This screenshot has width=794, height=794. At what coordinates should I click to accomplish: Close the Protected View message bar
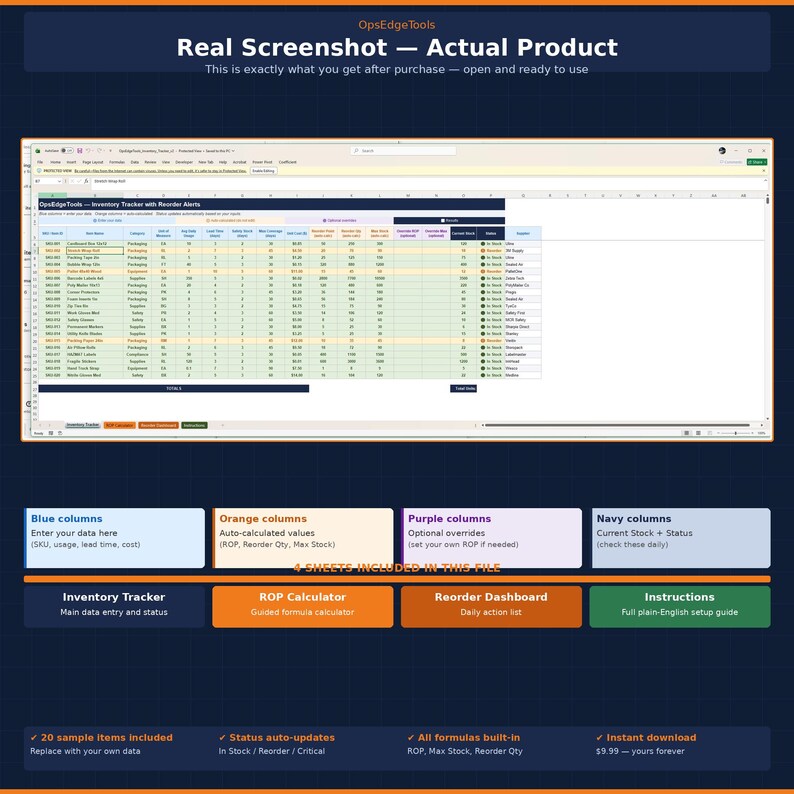[764, 171]
